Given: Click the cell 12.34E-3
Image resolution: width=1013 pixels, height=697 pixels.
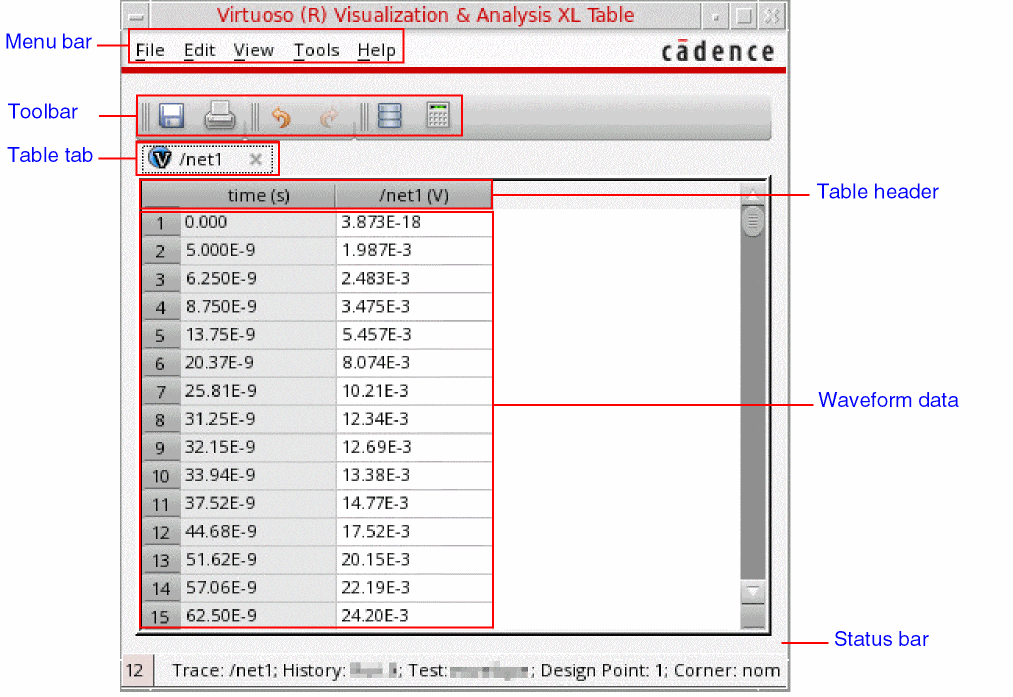Looking at the screenshot, I should 414,419.
